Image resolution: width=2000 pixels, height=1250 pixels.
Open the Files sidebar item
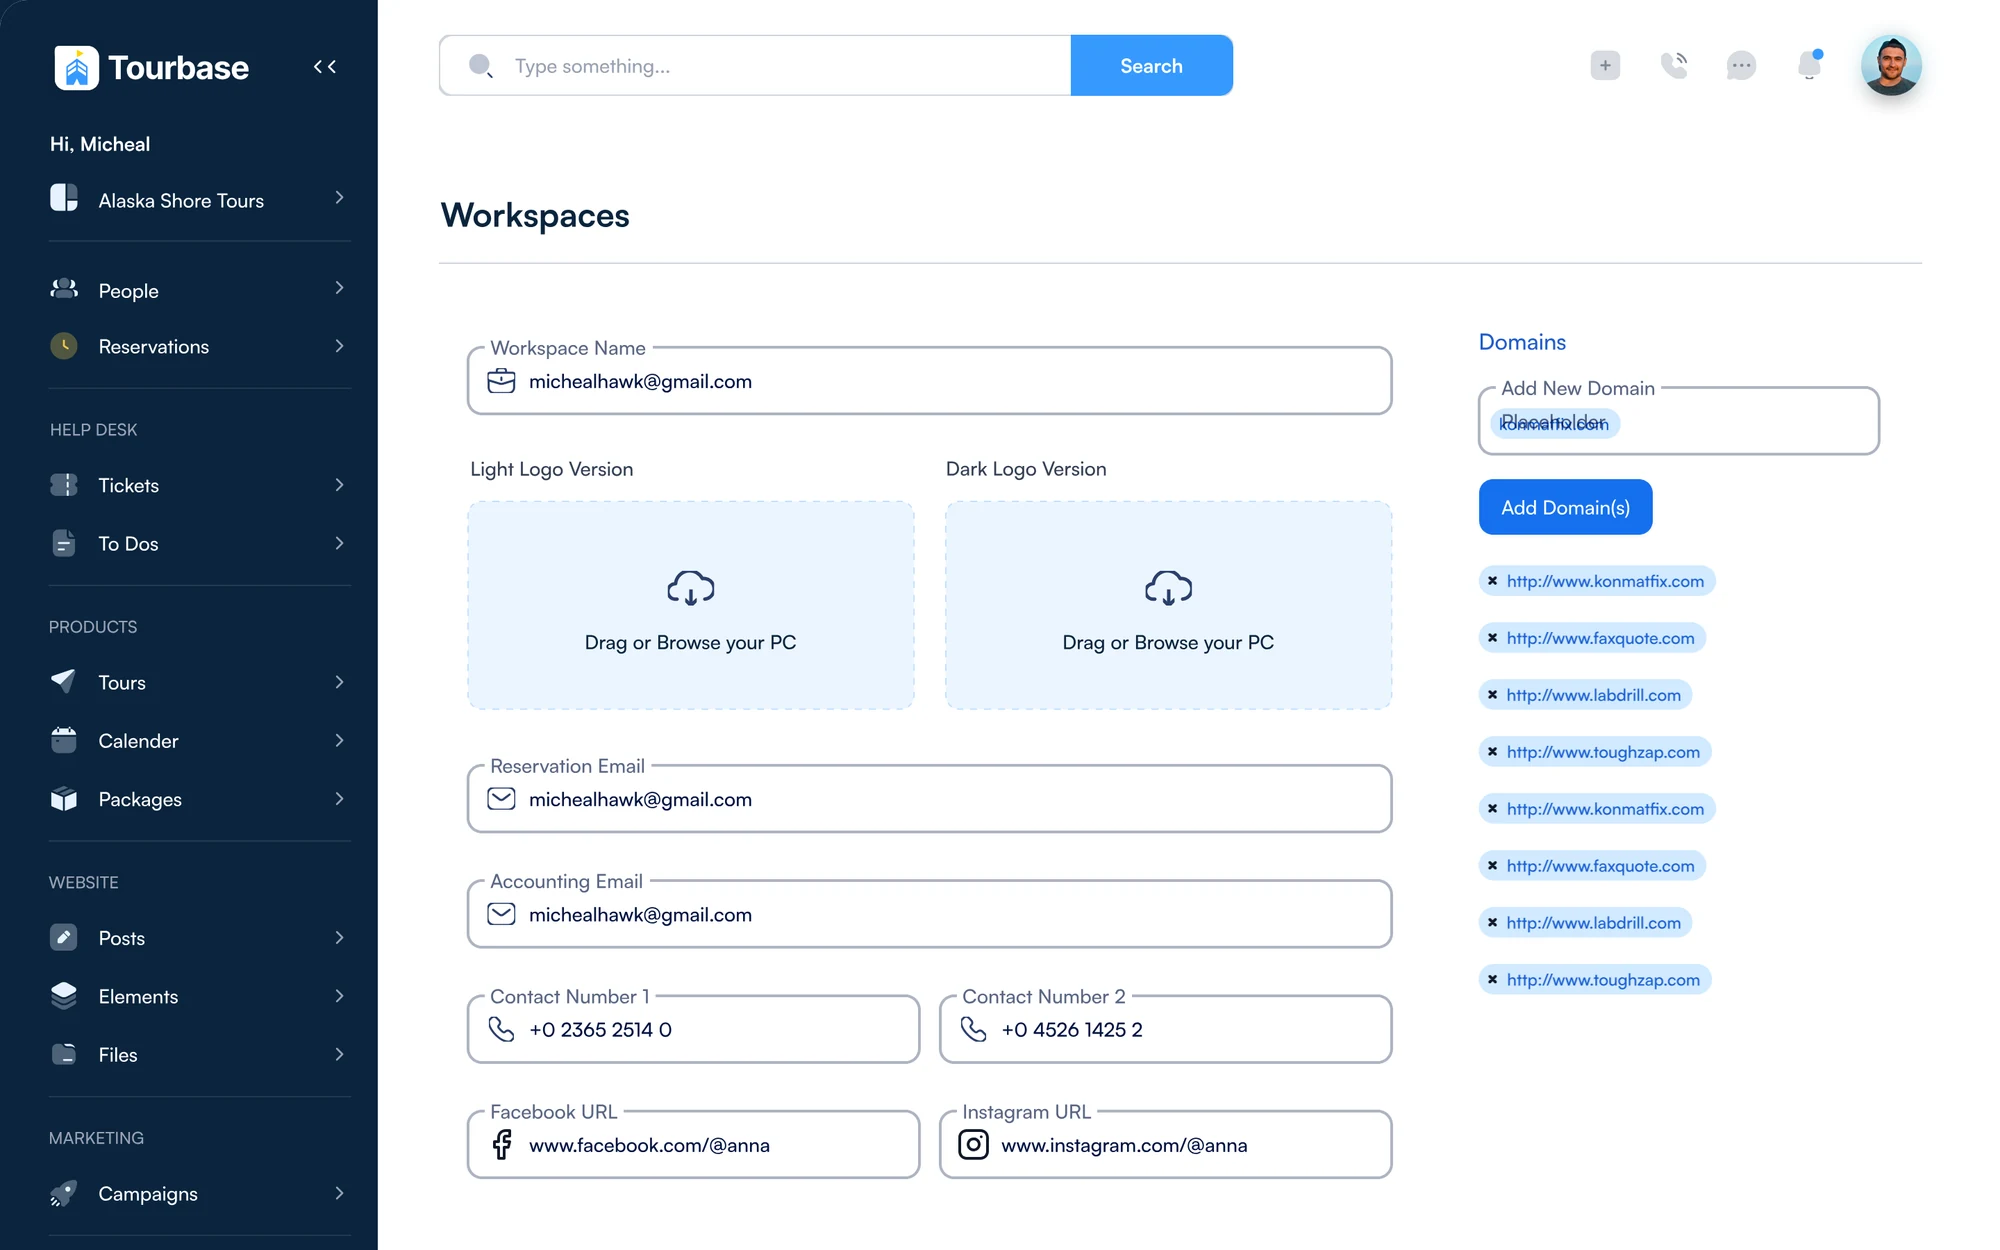[x=199, y=1054]
